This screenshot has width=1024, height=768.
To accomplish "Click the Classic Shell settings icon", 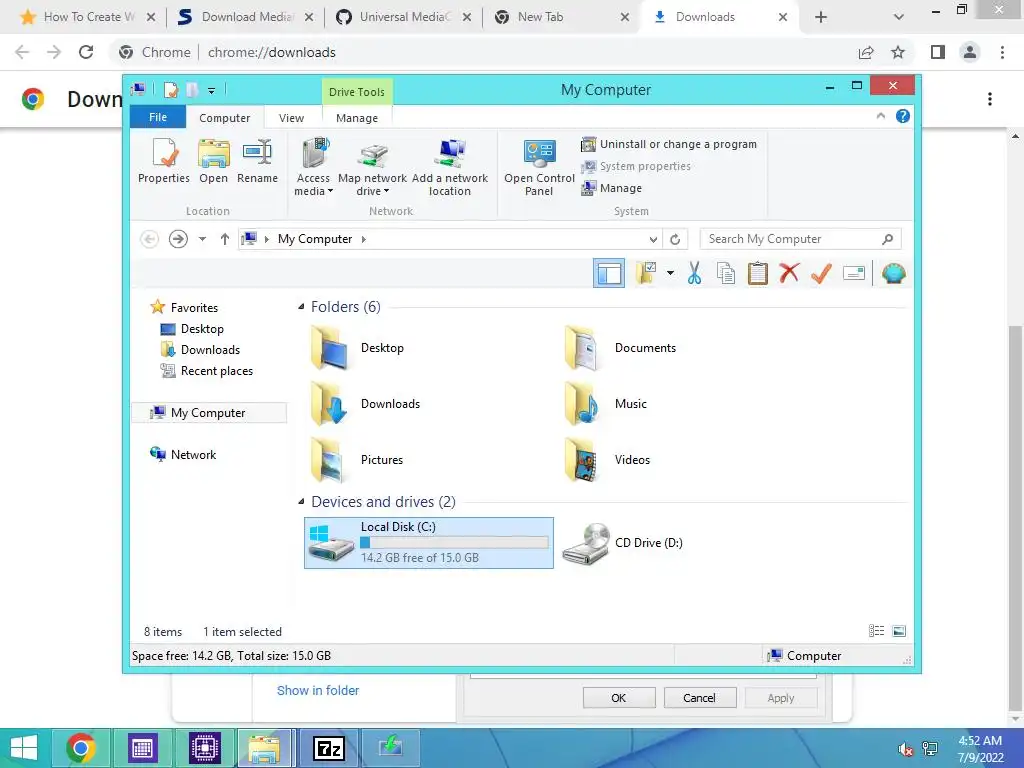I will click(893, 273).
